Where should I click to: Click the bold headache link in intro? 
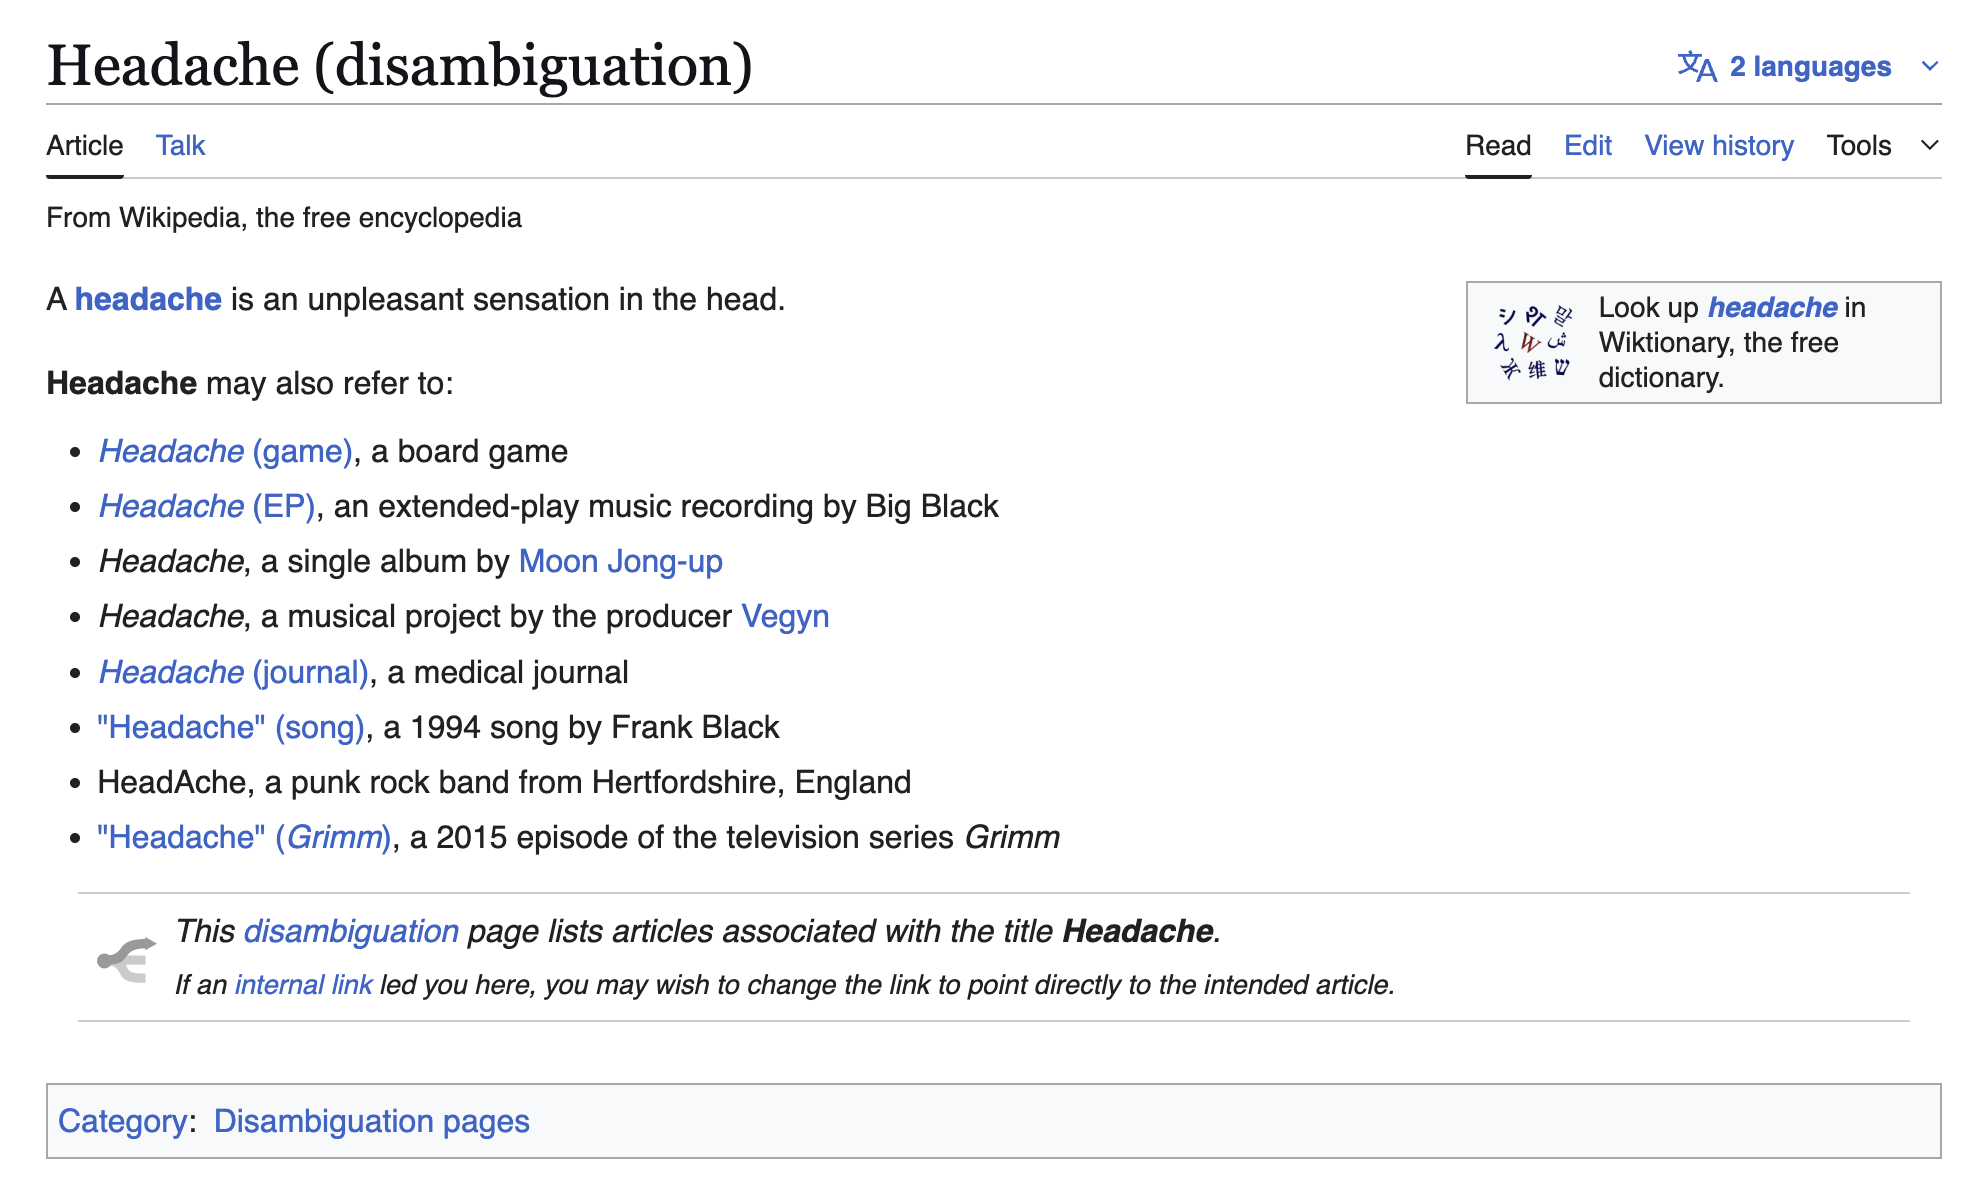click(x=148, y=300)
